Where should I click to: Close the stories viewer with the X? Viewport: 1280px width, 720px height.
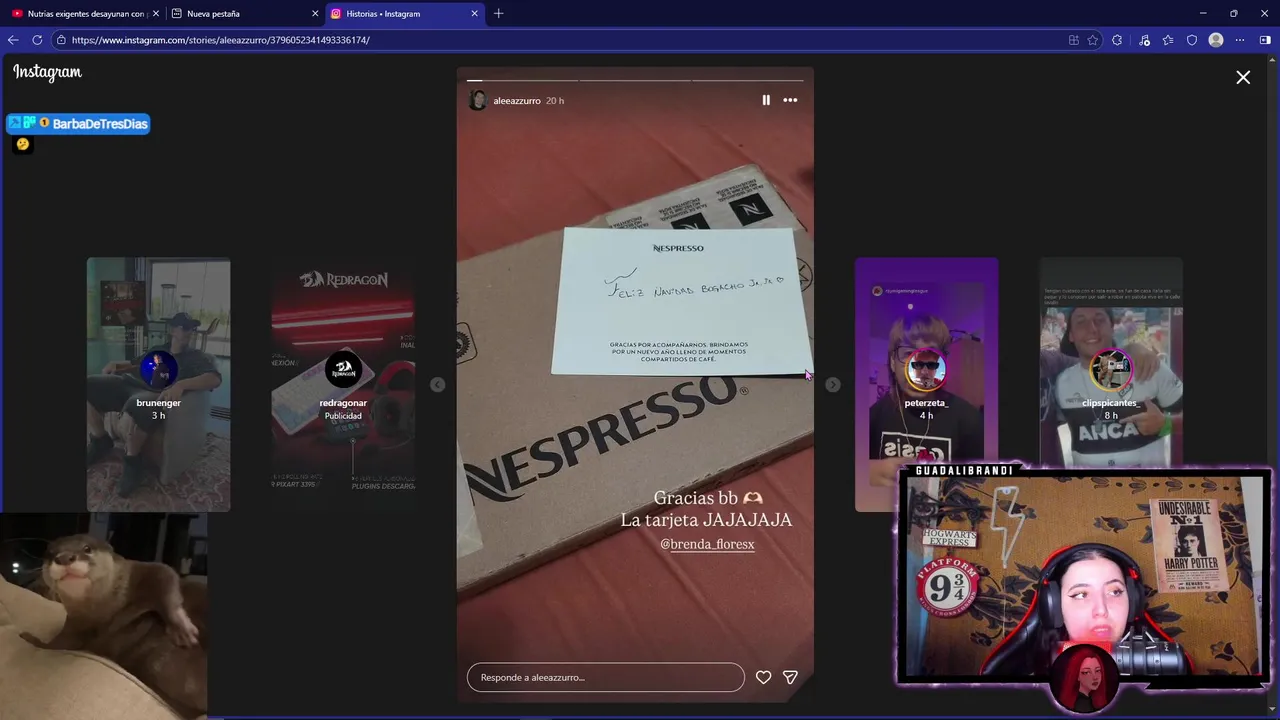tap(1243, 77)
